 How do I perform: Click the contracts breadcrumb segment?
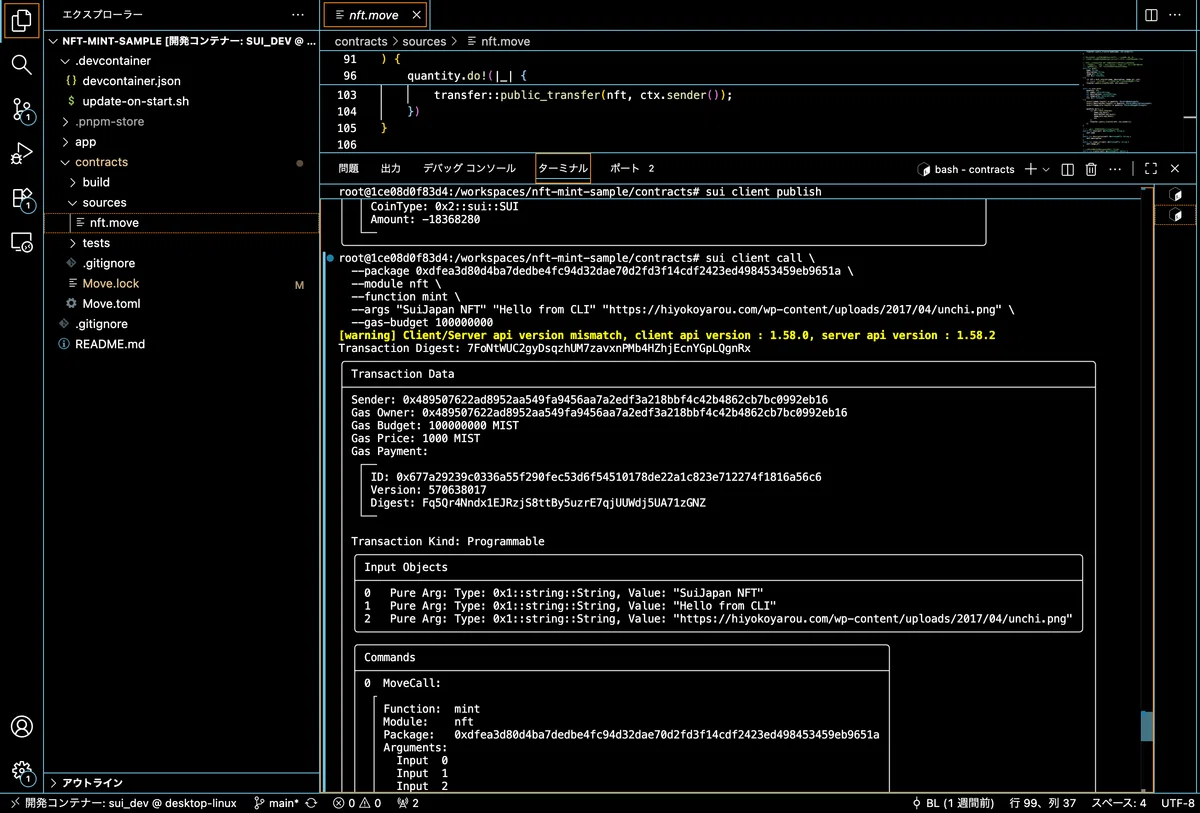pyautogui.click(x=361, y=41)
